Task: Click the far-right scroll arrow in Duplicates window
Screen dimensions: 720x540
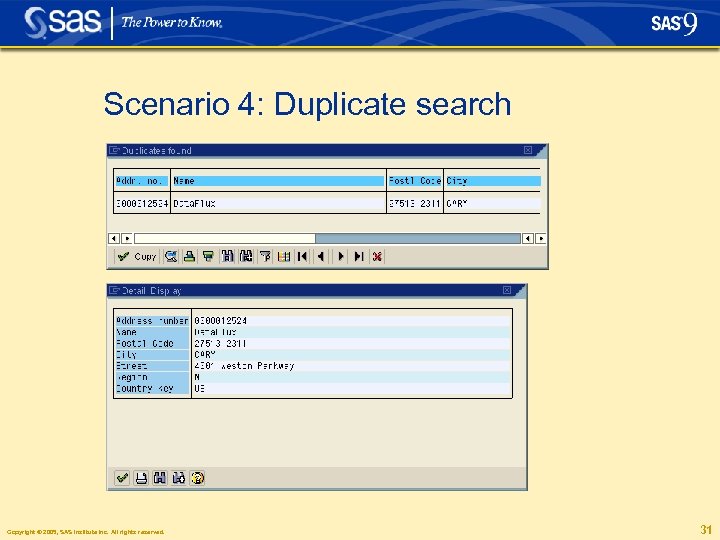Action: click(541, 238)
